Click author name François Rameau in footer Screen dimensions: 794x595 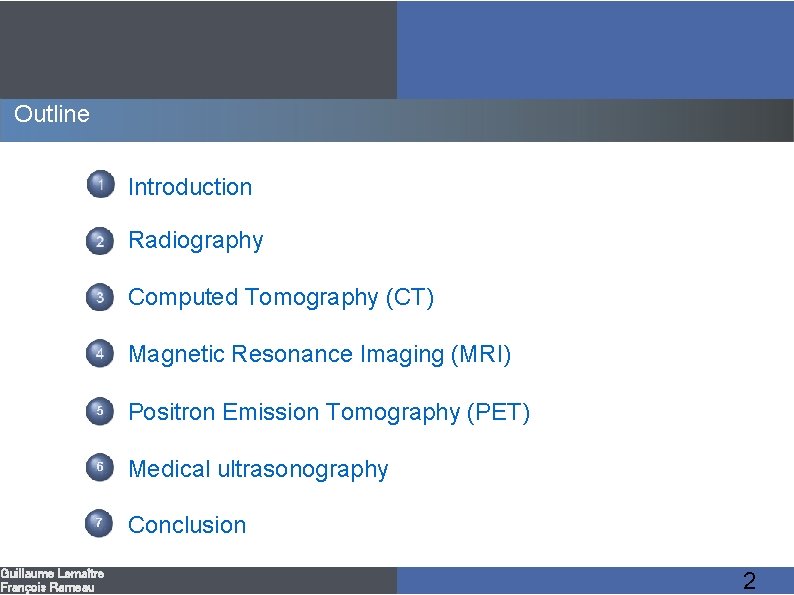click(47, 587)
